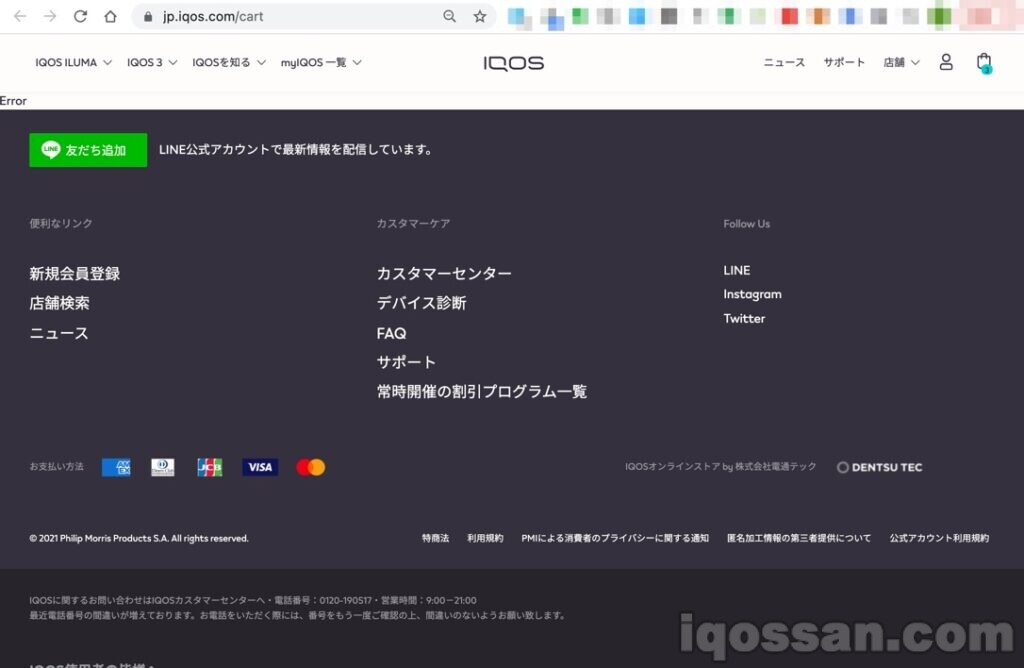Click the VISA card icon
The height and width of the screenshot is (668, 1024).
click(260, 467)
